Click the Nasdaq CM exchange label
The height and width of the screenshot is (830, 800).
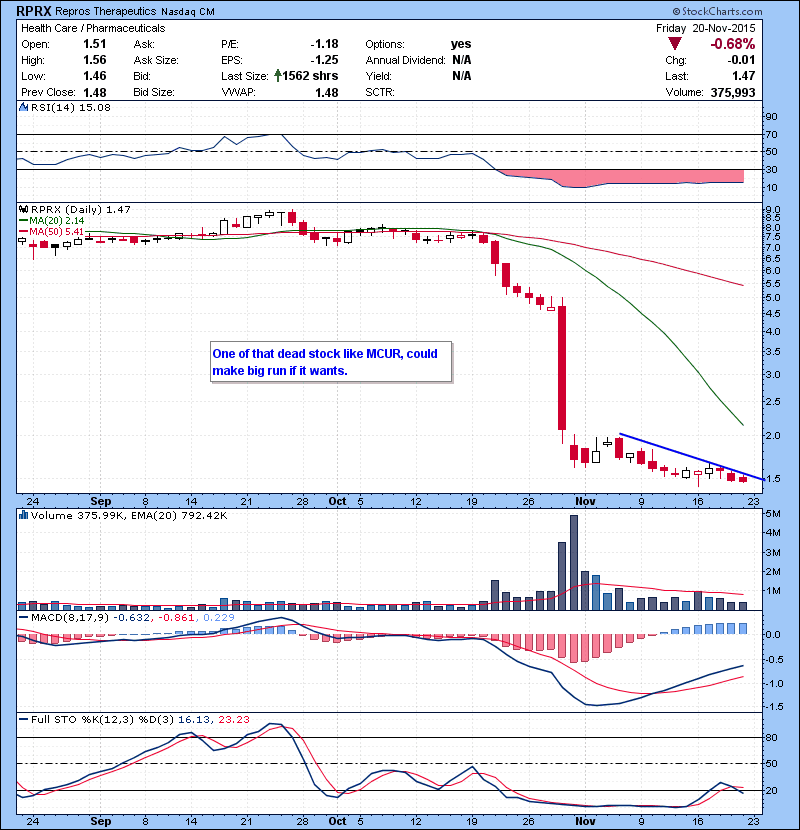(188, 12)
